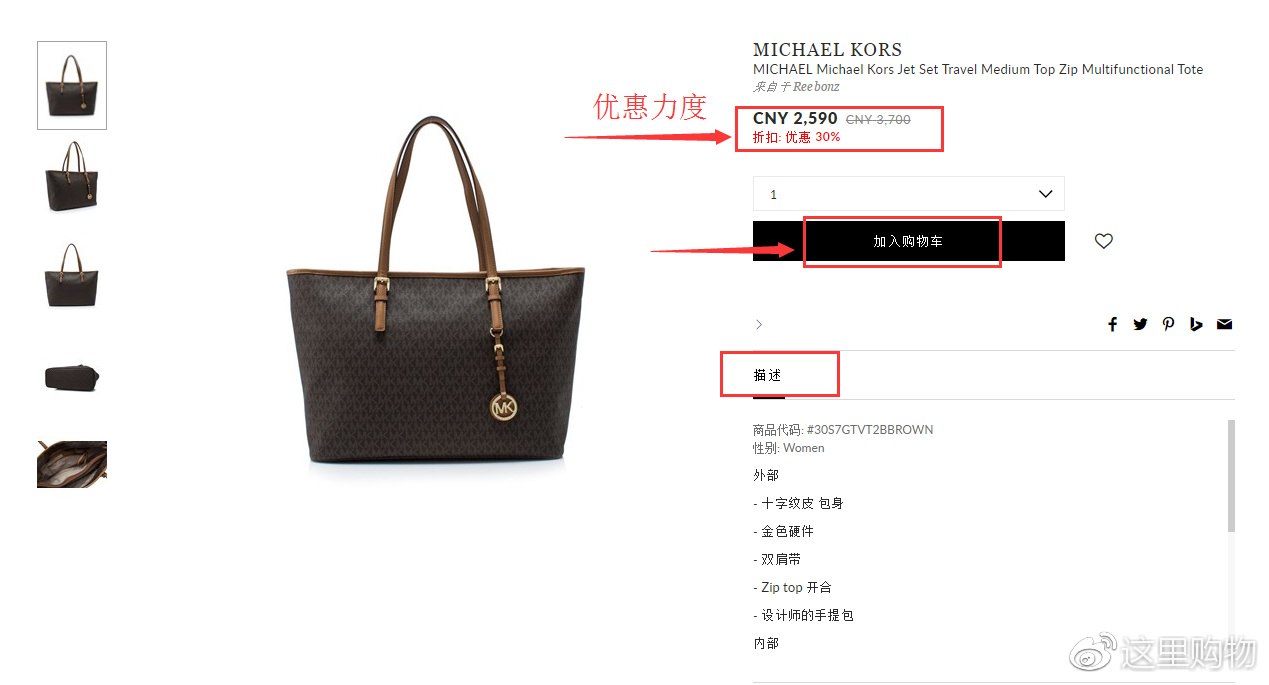Share the product on Twitter
The width and height of the screenshot is (1269, 685).
pos(1140,324)
